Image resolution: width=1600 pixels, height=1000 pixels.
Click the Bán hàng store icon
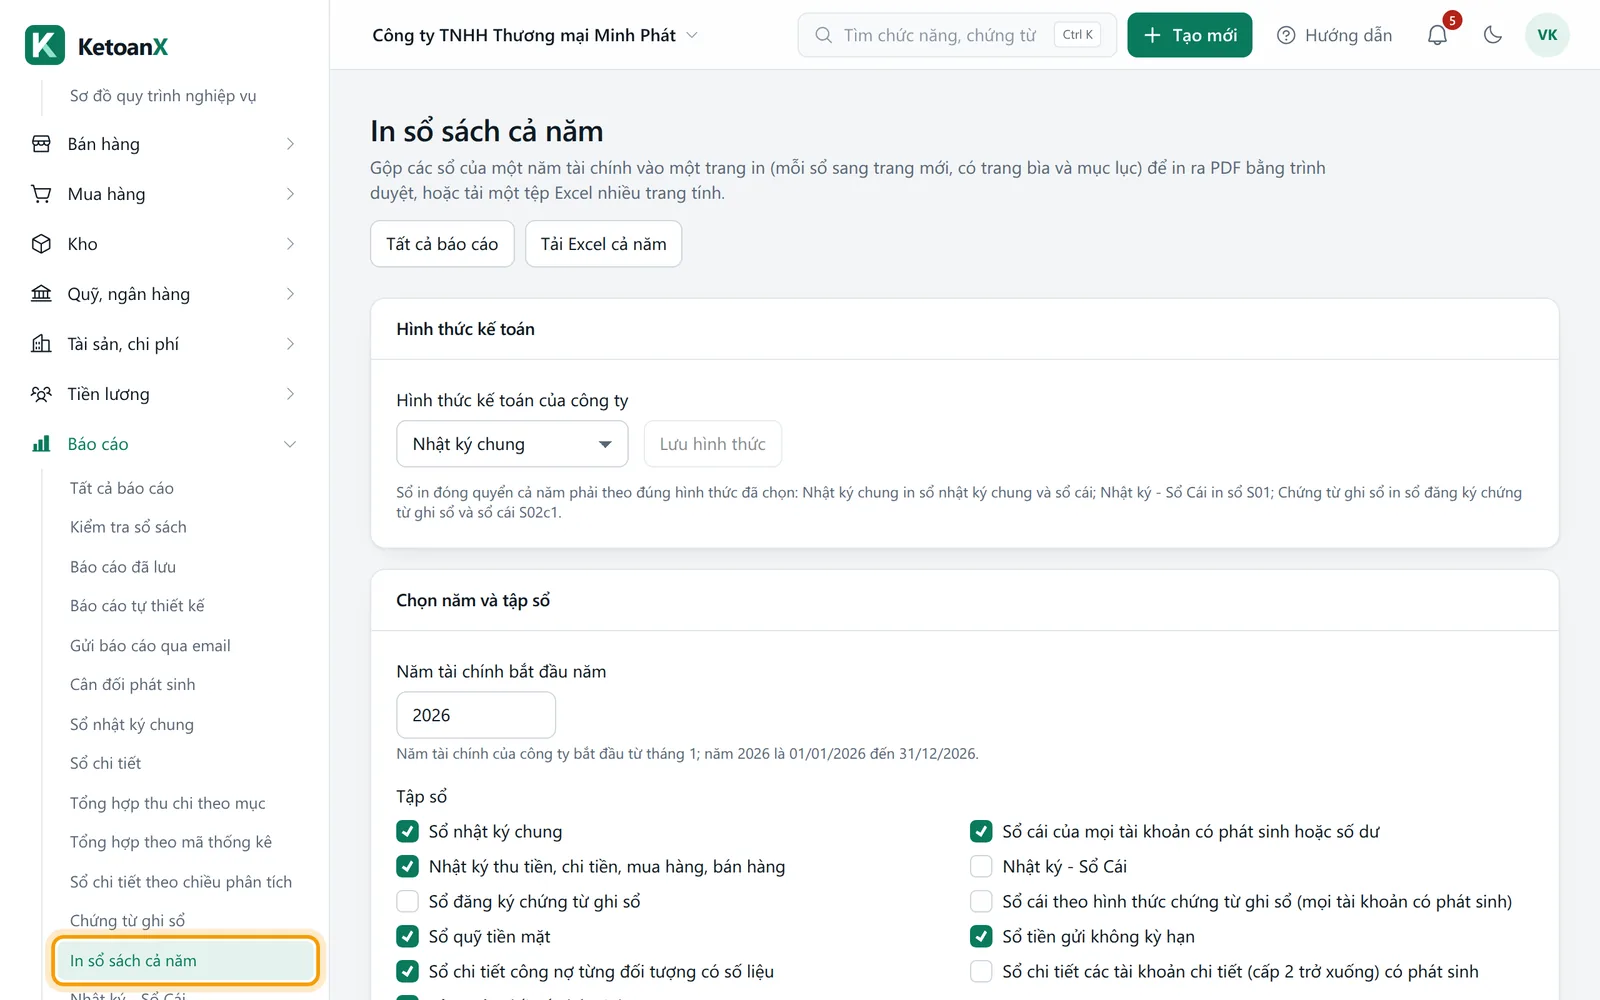coord(41,144)
